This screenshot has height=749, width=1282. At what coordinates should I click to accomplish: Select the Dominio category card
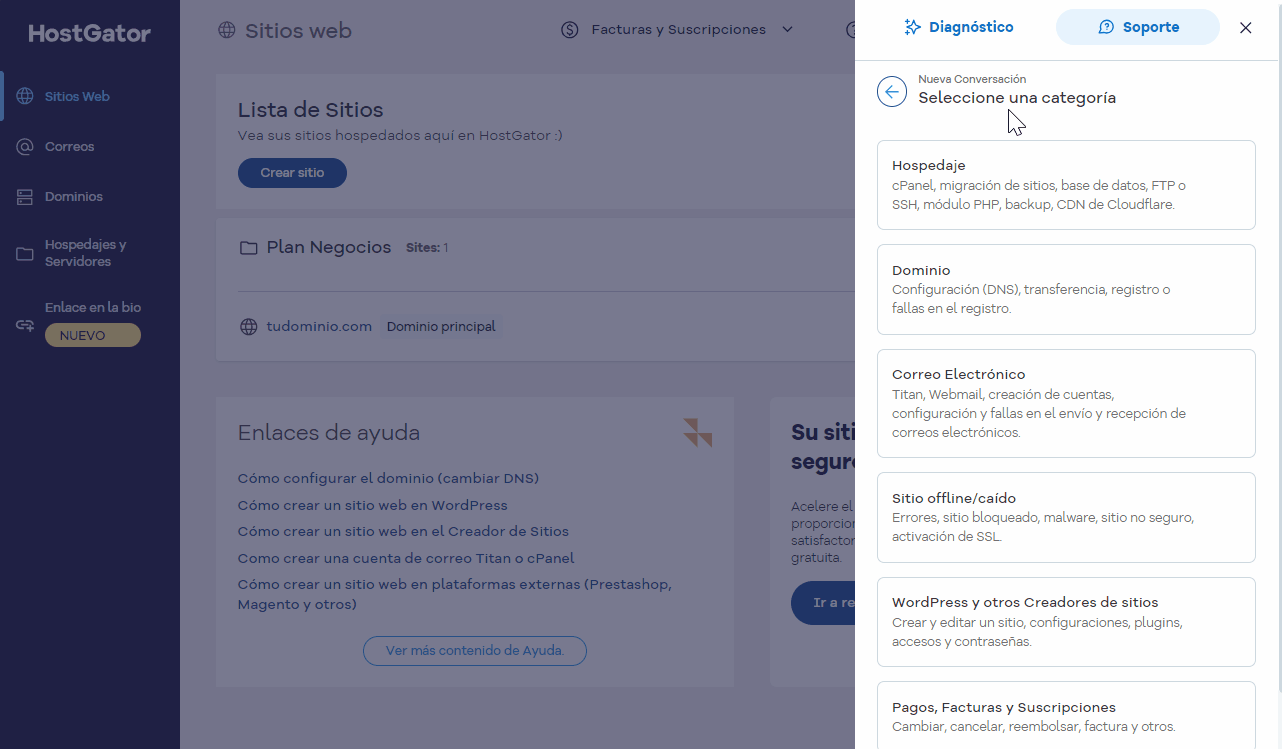coord(1066,290)
